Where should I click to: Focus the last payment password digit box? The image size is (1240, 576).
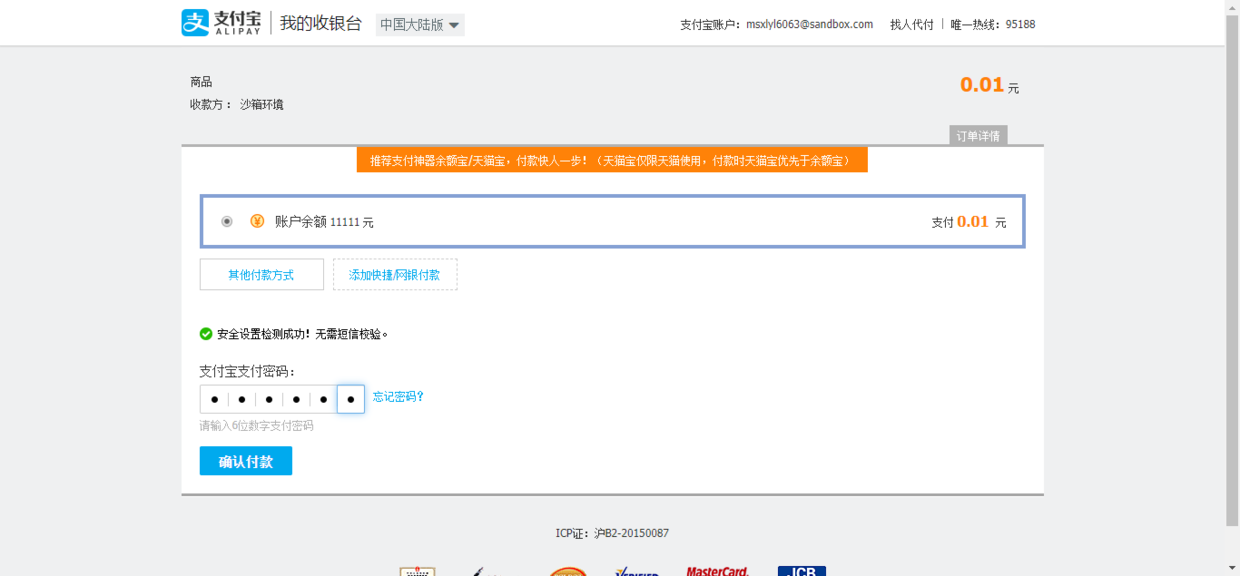pos(351,399)
